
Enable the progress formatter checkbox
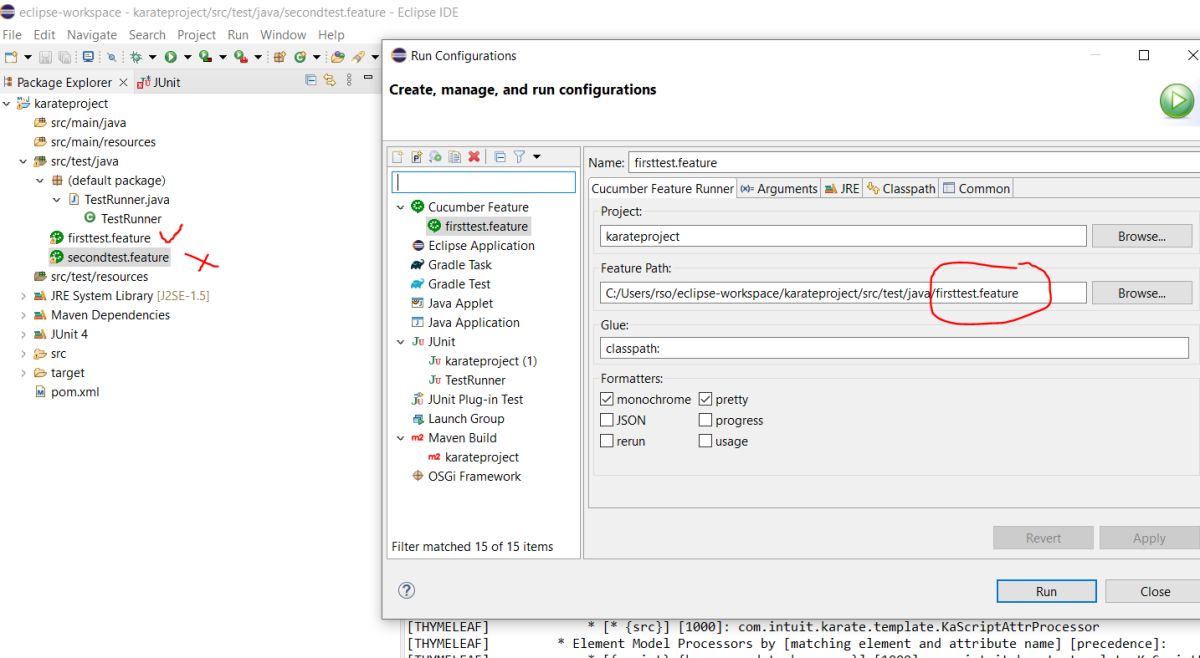coord(706,420)
